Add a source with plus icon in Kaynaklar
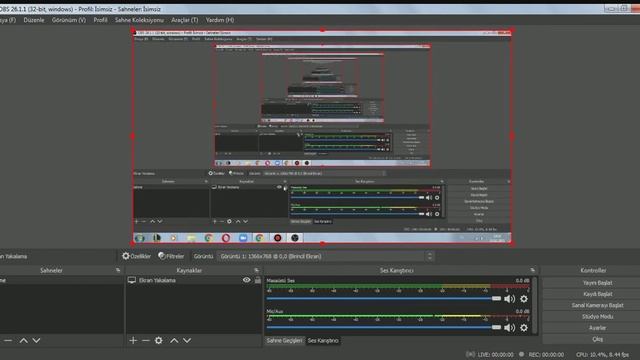The width and height of the screenshot is (640, 360). tap(133, 340)
